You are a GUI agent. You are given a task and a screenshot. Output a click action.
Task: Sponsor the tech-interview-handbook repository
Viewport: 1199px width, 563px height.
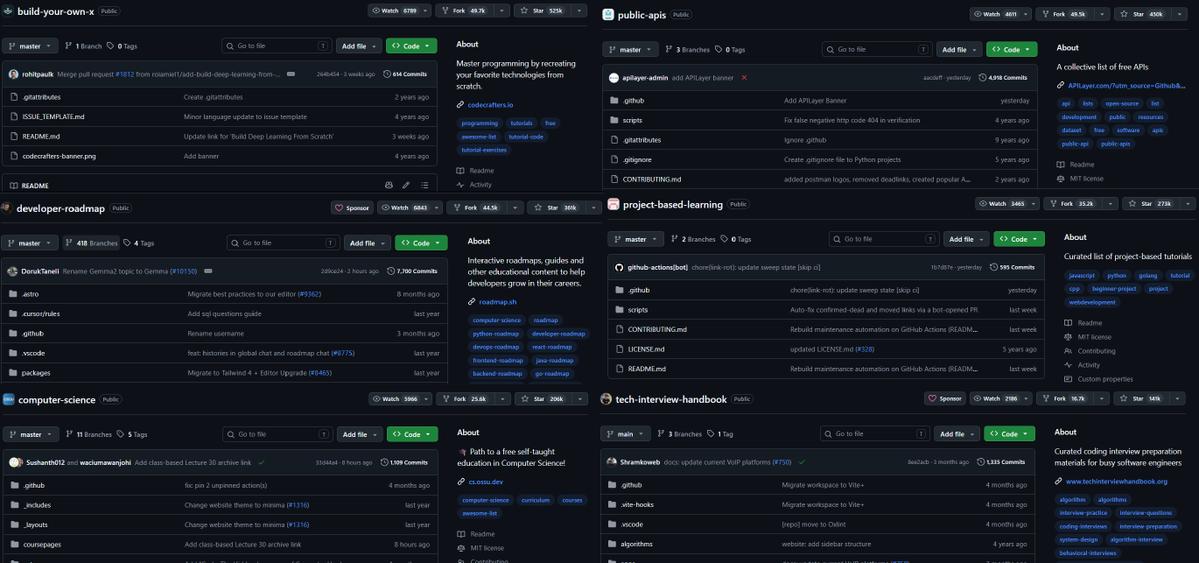pos(945,399)
